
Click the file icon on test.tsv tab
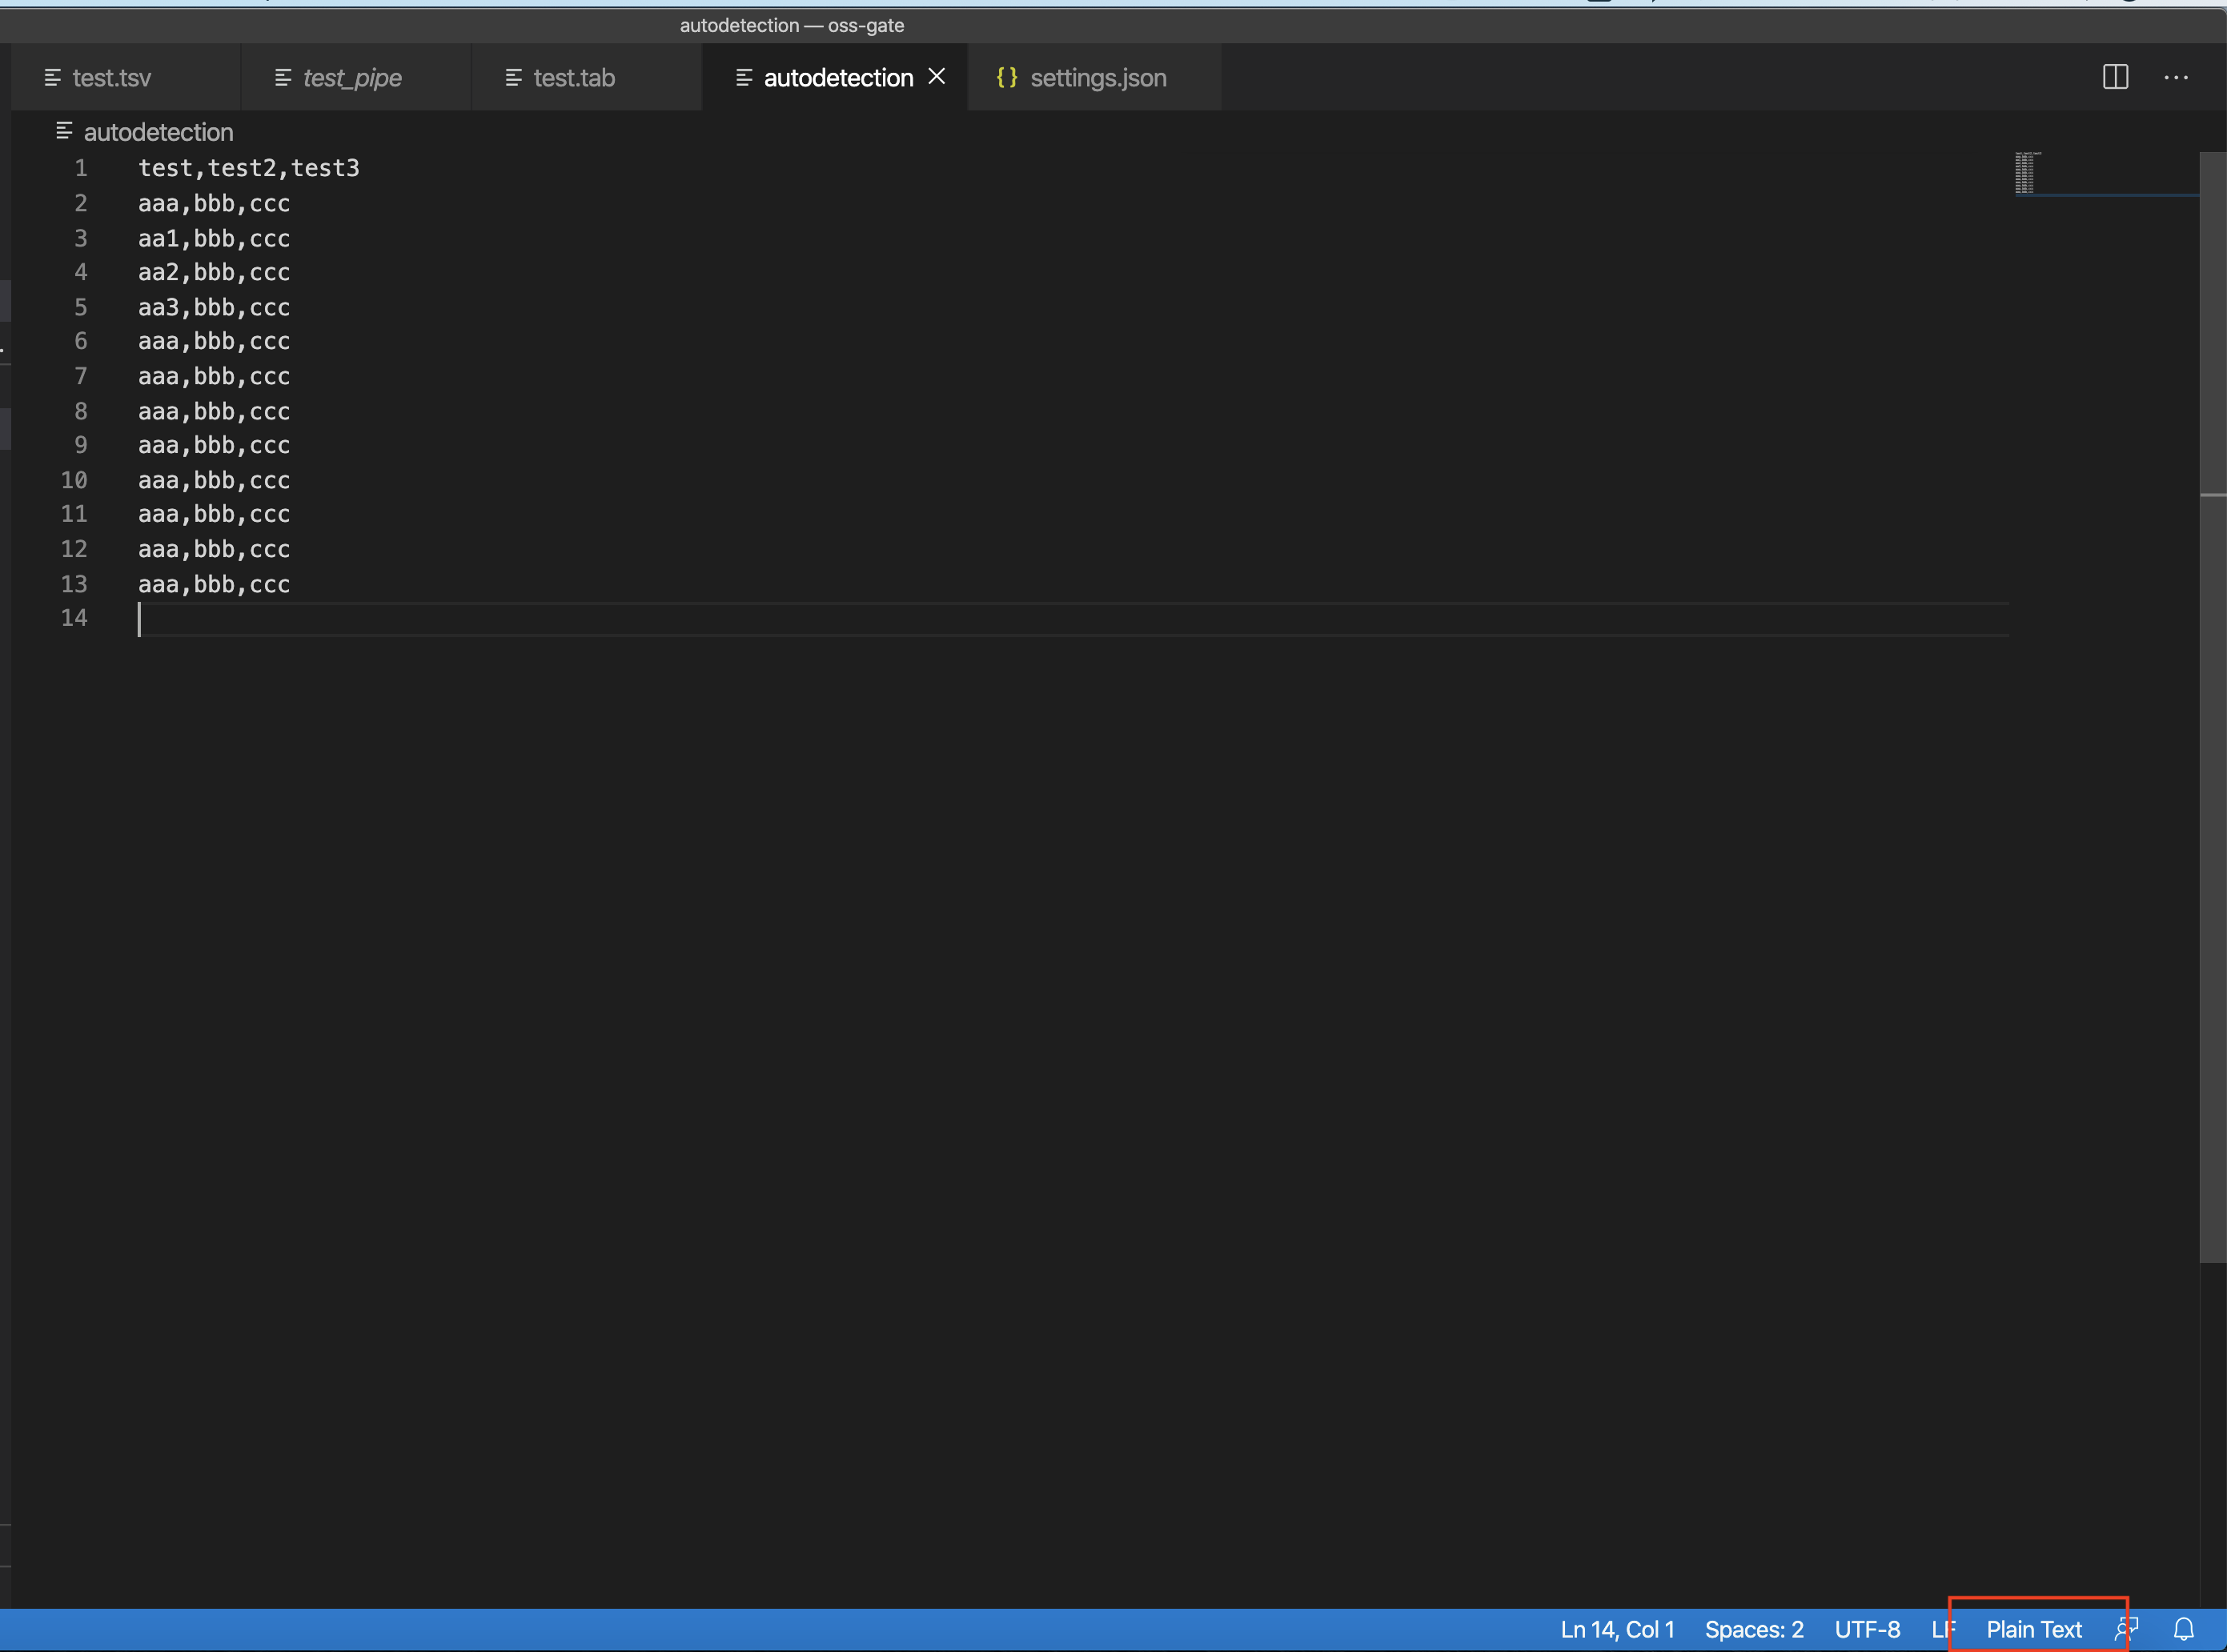[52, 77]
